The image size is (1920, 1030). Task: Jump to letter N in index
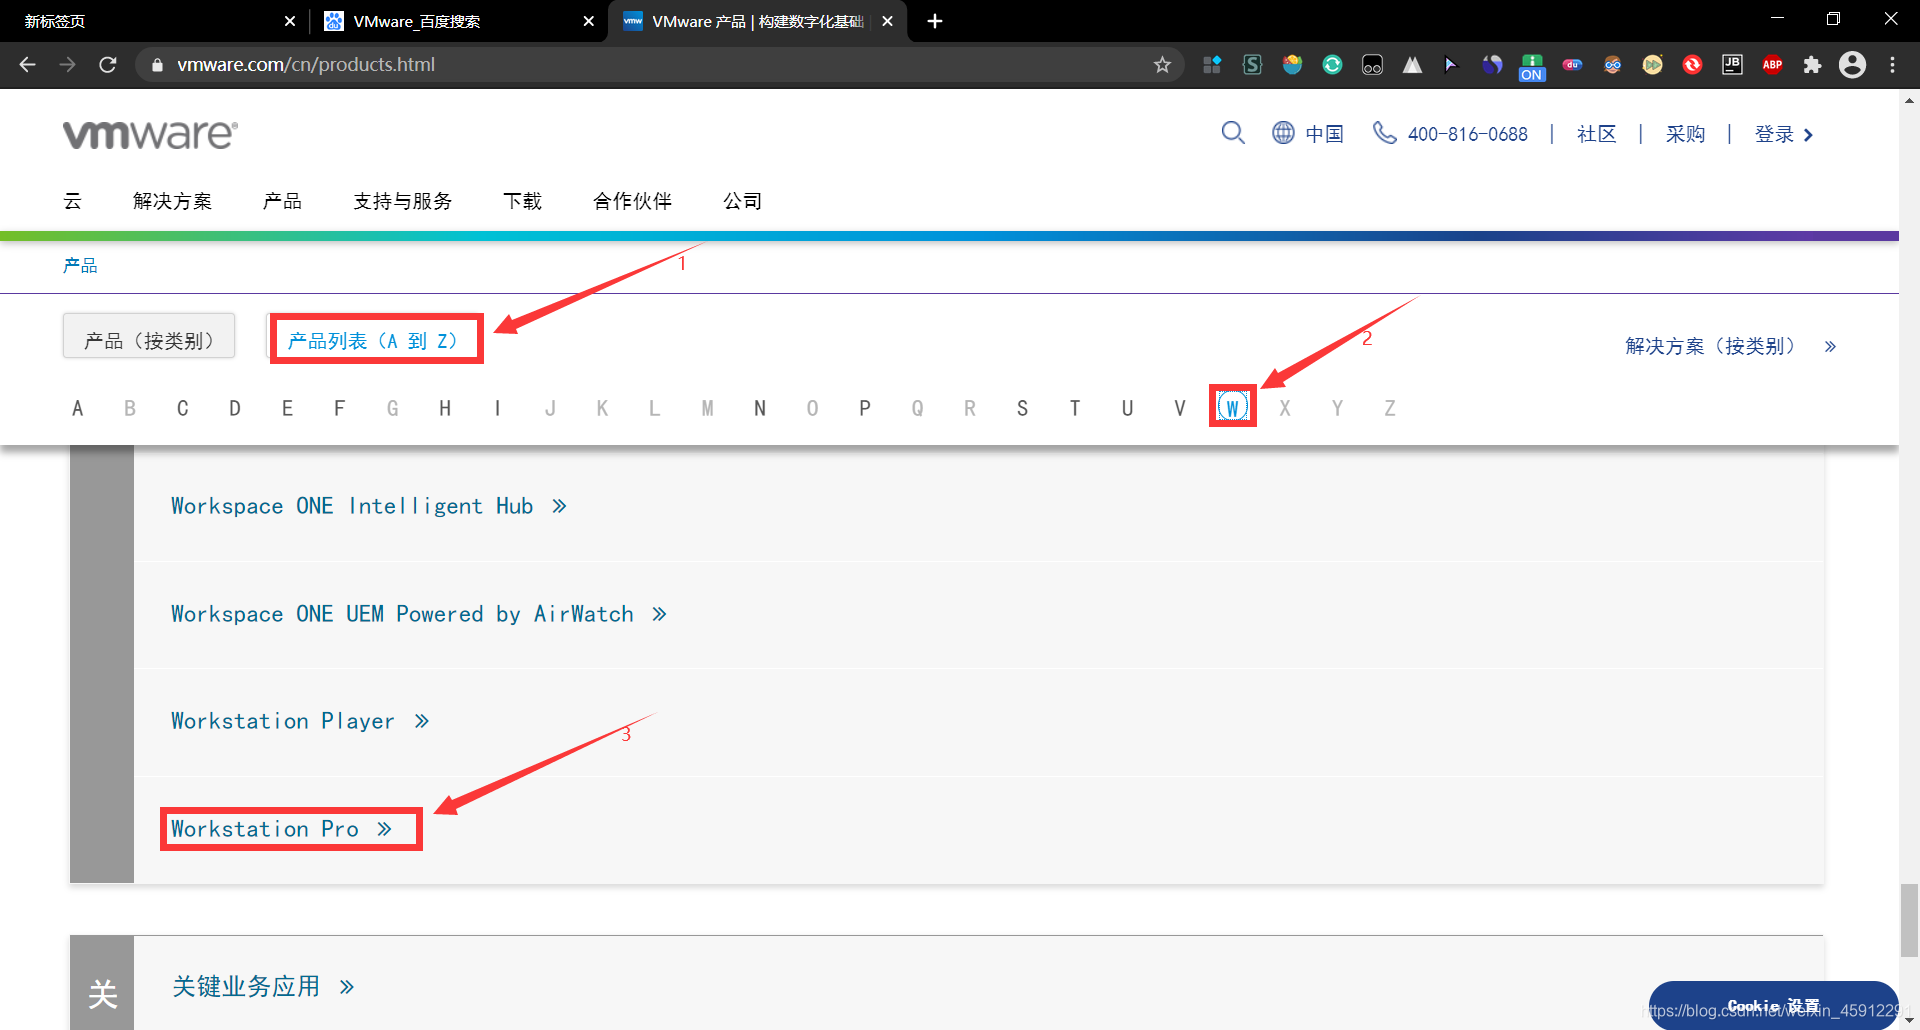[760, 408]
